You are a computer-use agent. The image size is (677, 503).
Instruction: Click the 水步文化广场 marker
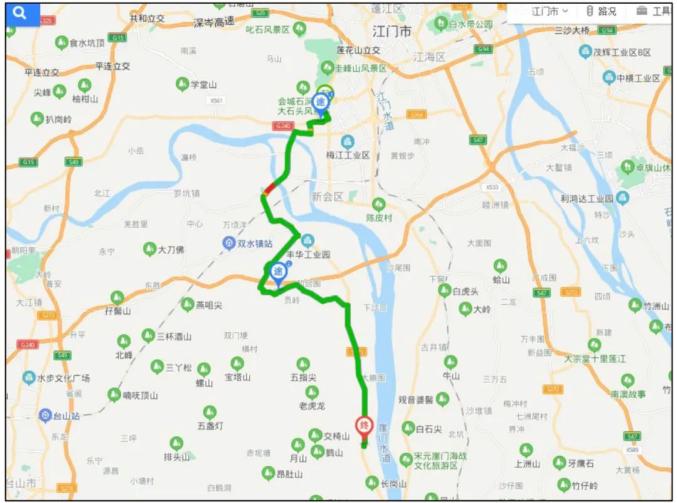(29, 378)
